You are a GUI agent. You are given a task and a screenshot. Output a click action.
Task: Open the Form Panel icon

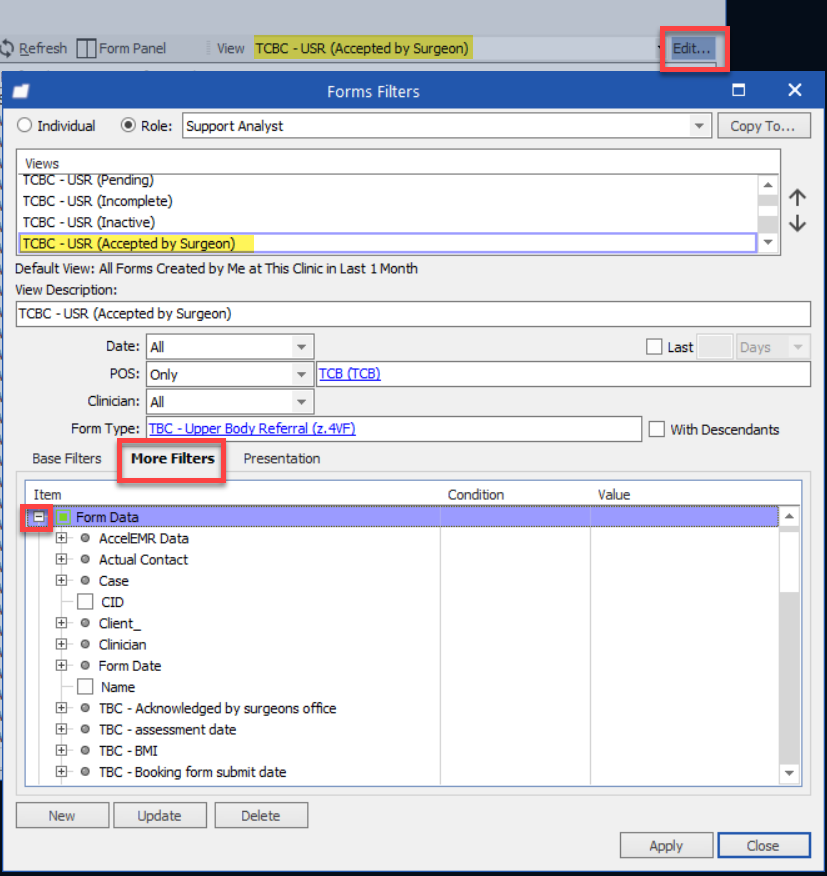[86, 49]
